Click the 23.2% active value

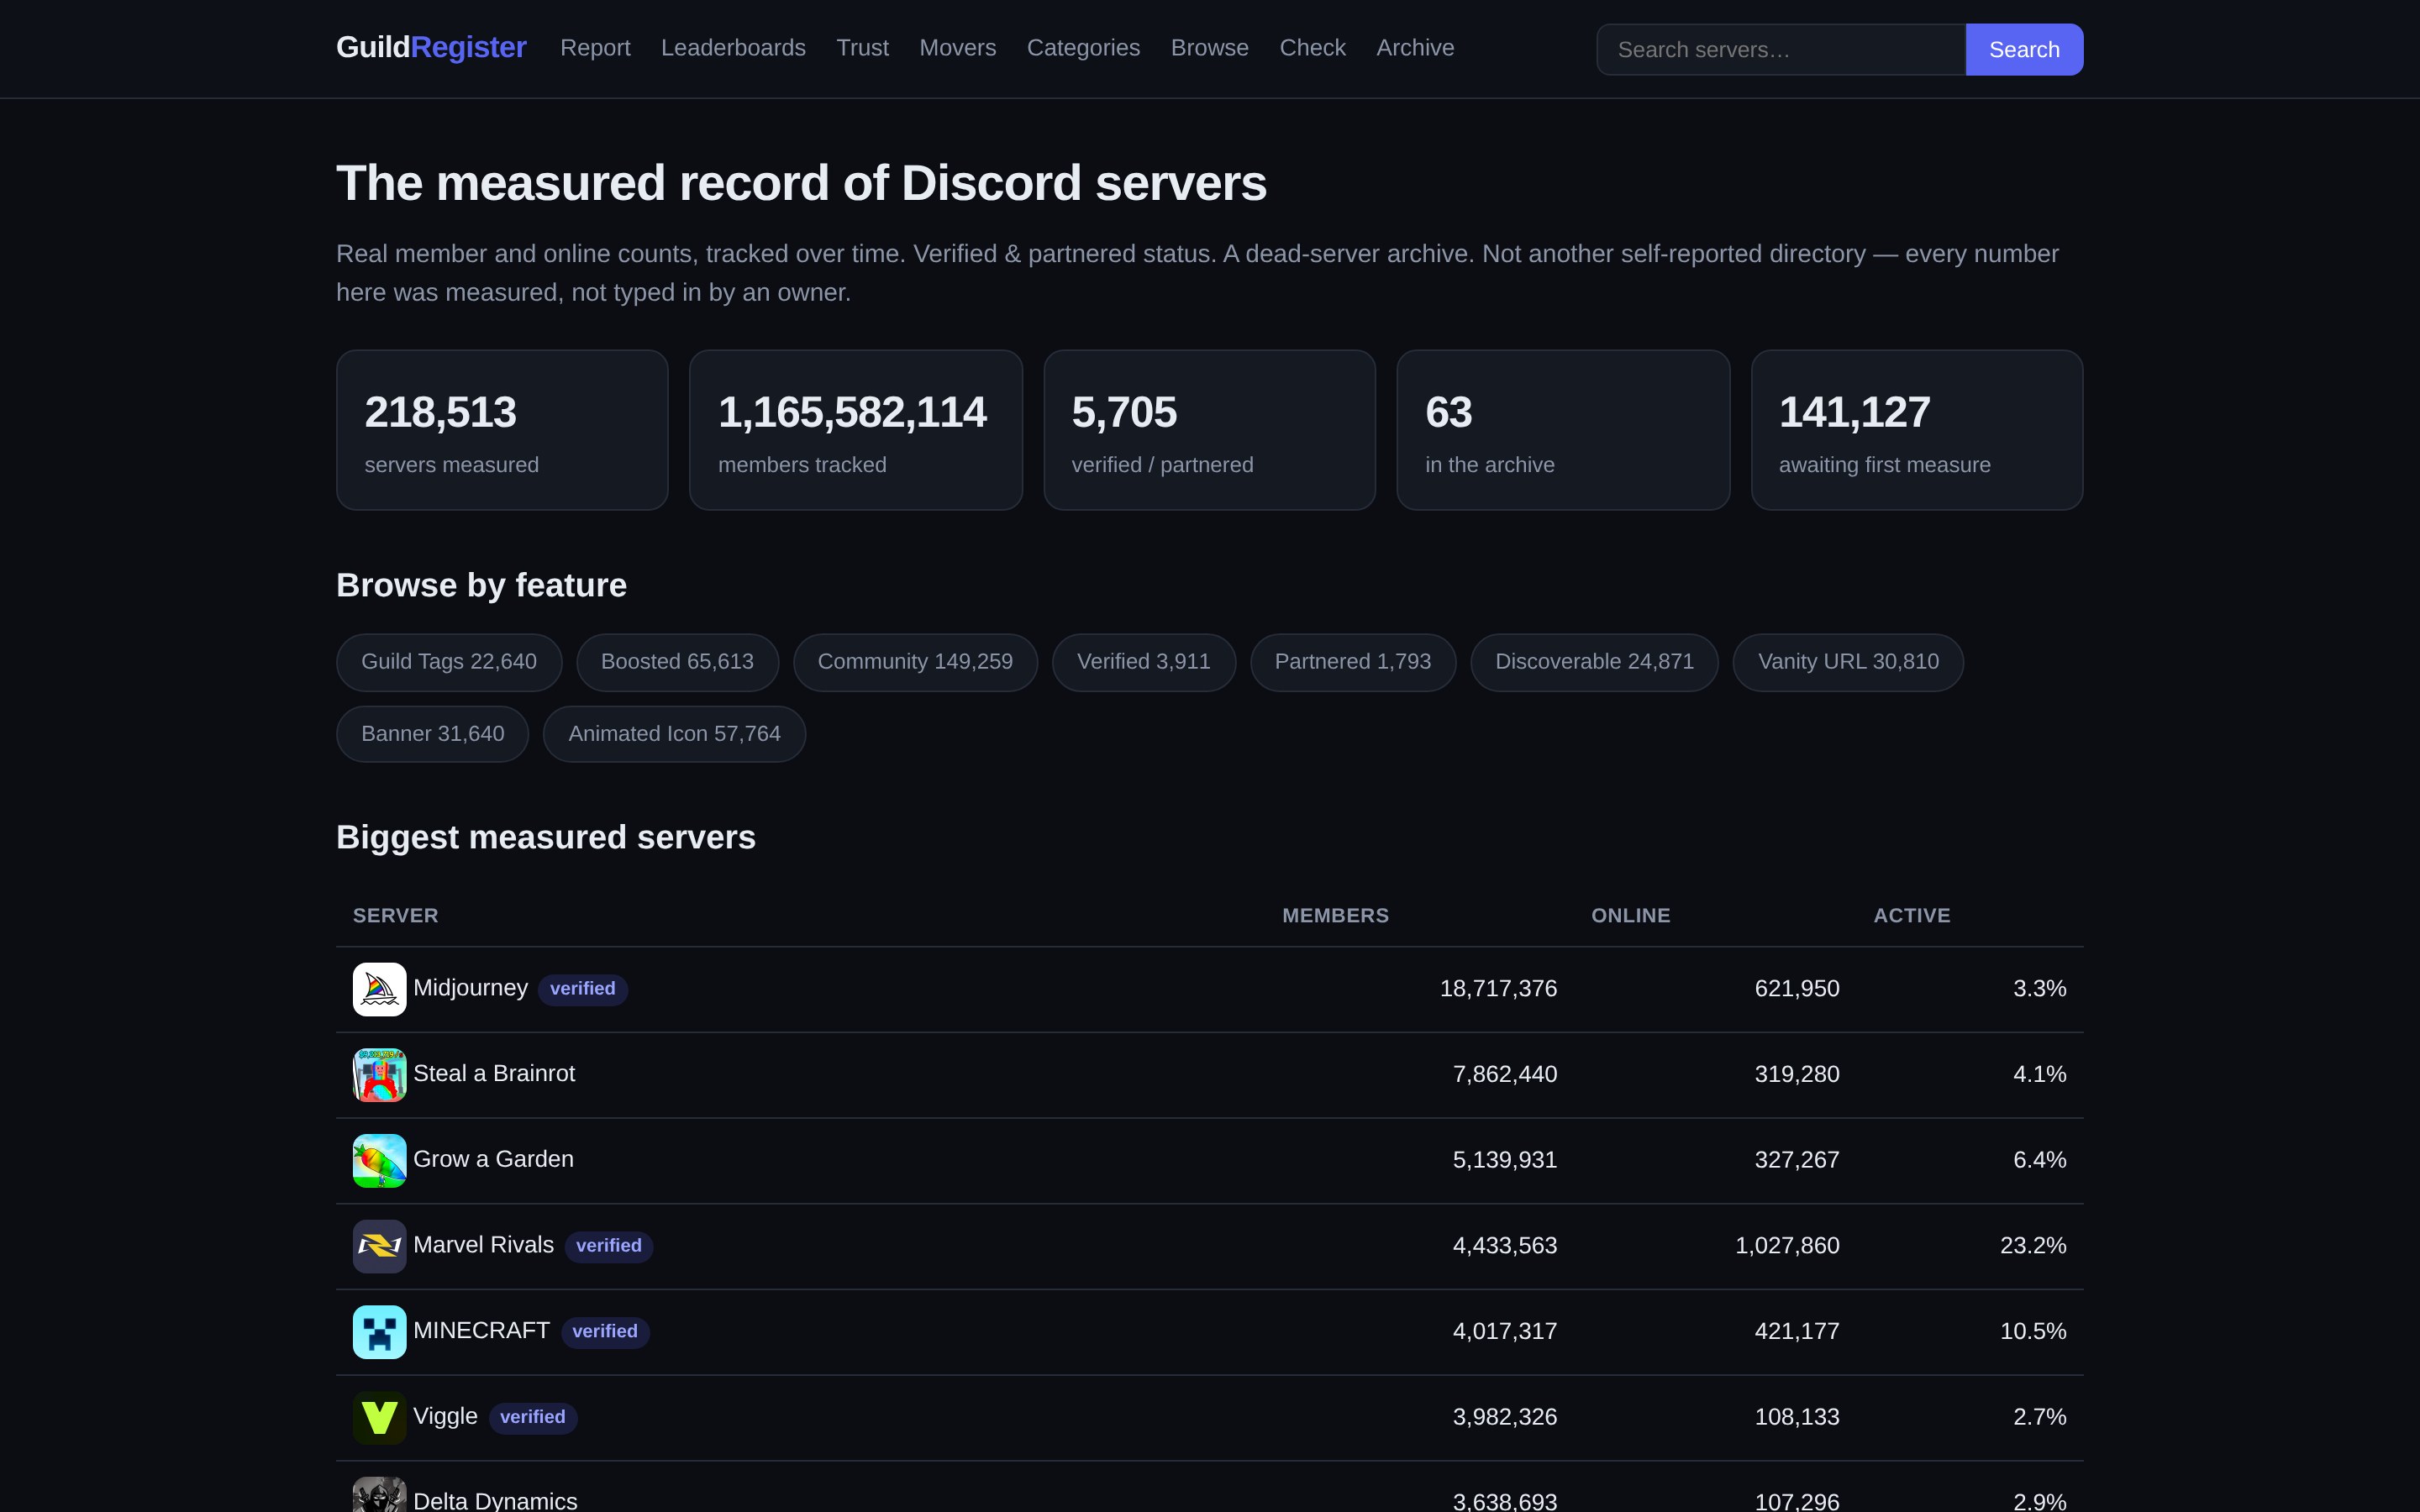click(2033, 1246)
